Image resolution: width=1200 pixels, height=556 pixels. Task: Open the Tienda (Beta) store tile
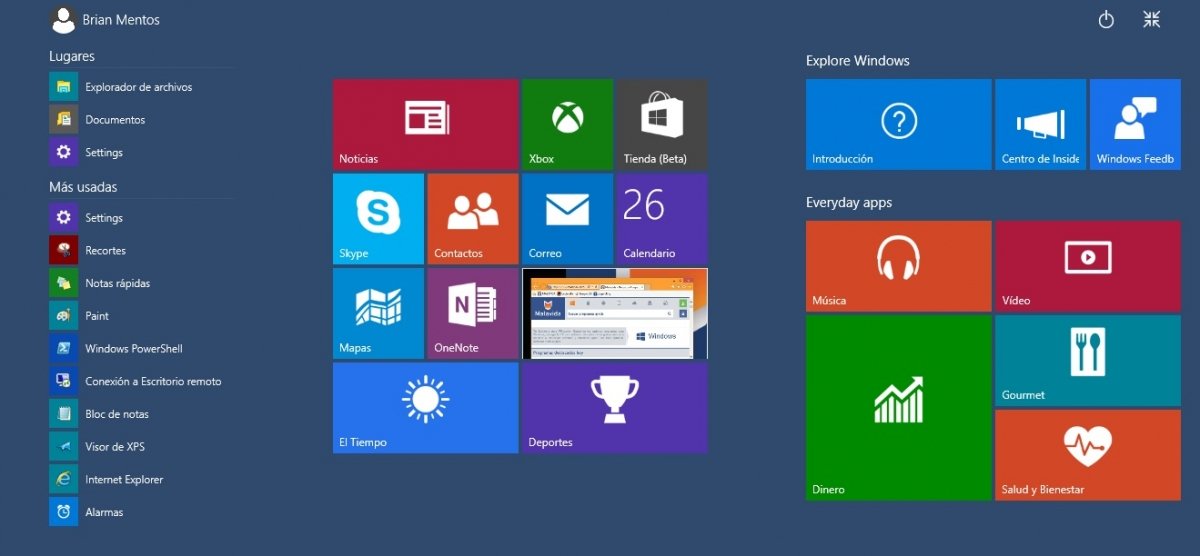pos(662,124)
